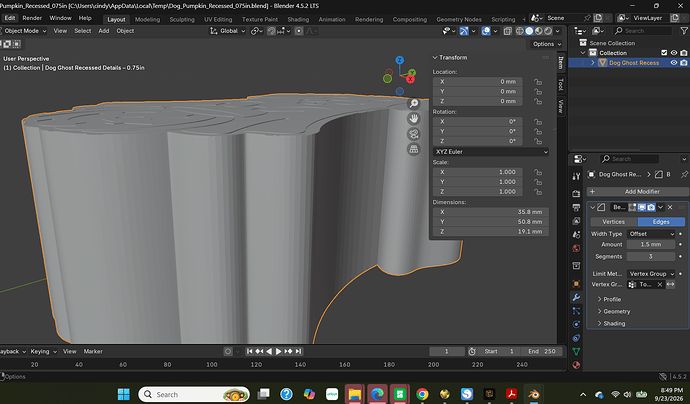Image resolution: width=690 pixels, height=404 pixels.
Task: Open the Physics properties tab icon
Action: (576, 324)
